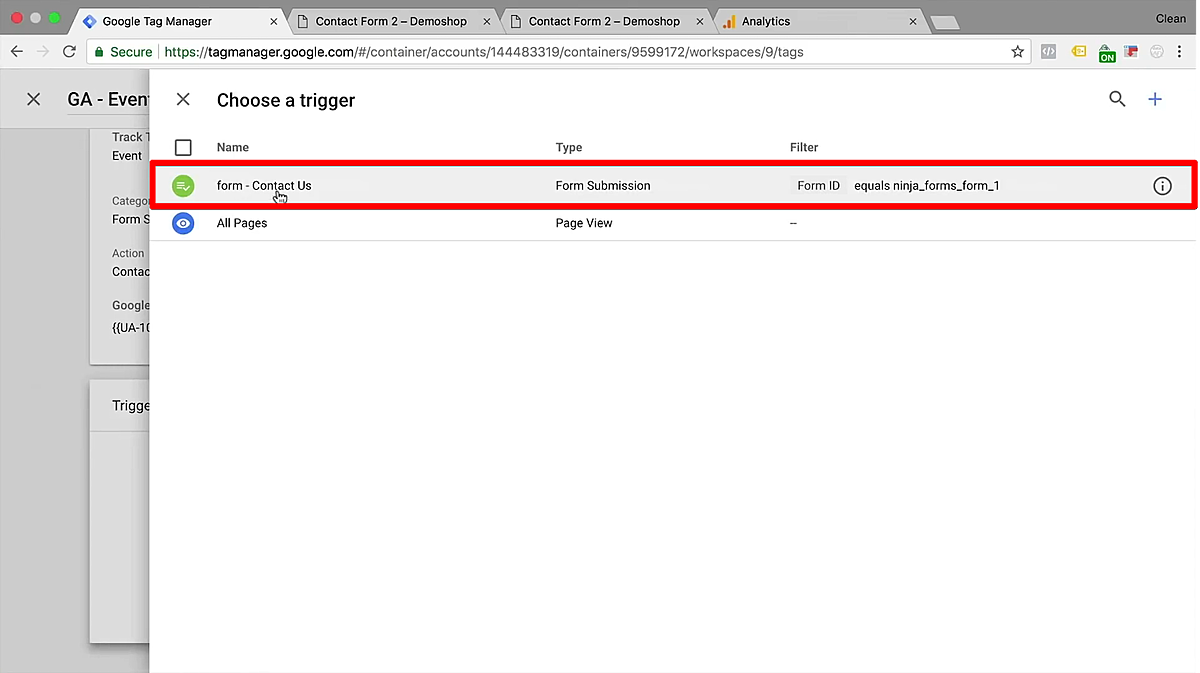Viewport: 1200px width, 673px height.
Task: Click the GA - Event tag name field
Action: (x=108, y=100)
